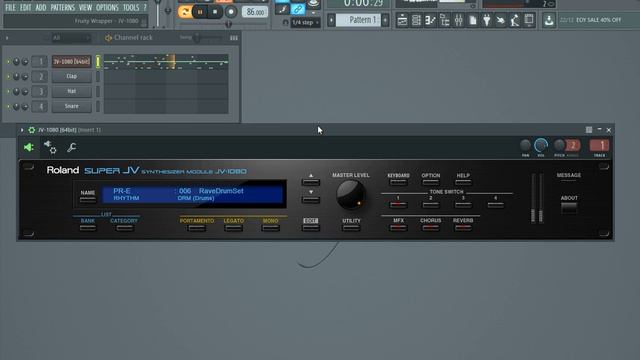This screenshot has width=640, height=360.
Task: Adjust the Swing slider in Channel rack
Action: point(197,38)
